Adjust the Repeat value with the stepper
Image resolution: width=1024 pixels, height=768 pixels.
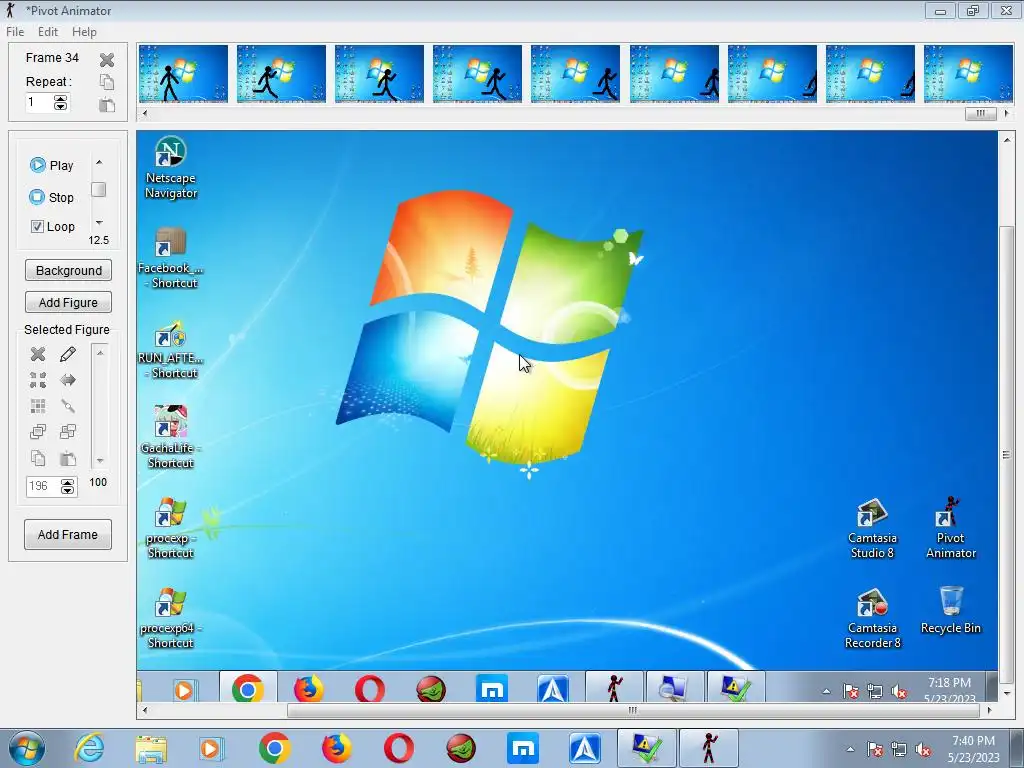(x=61, y=103)
